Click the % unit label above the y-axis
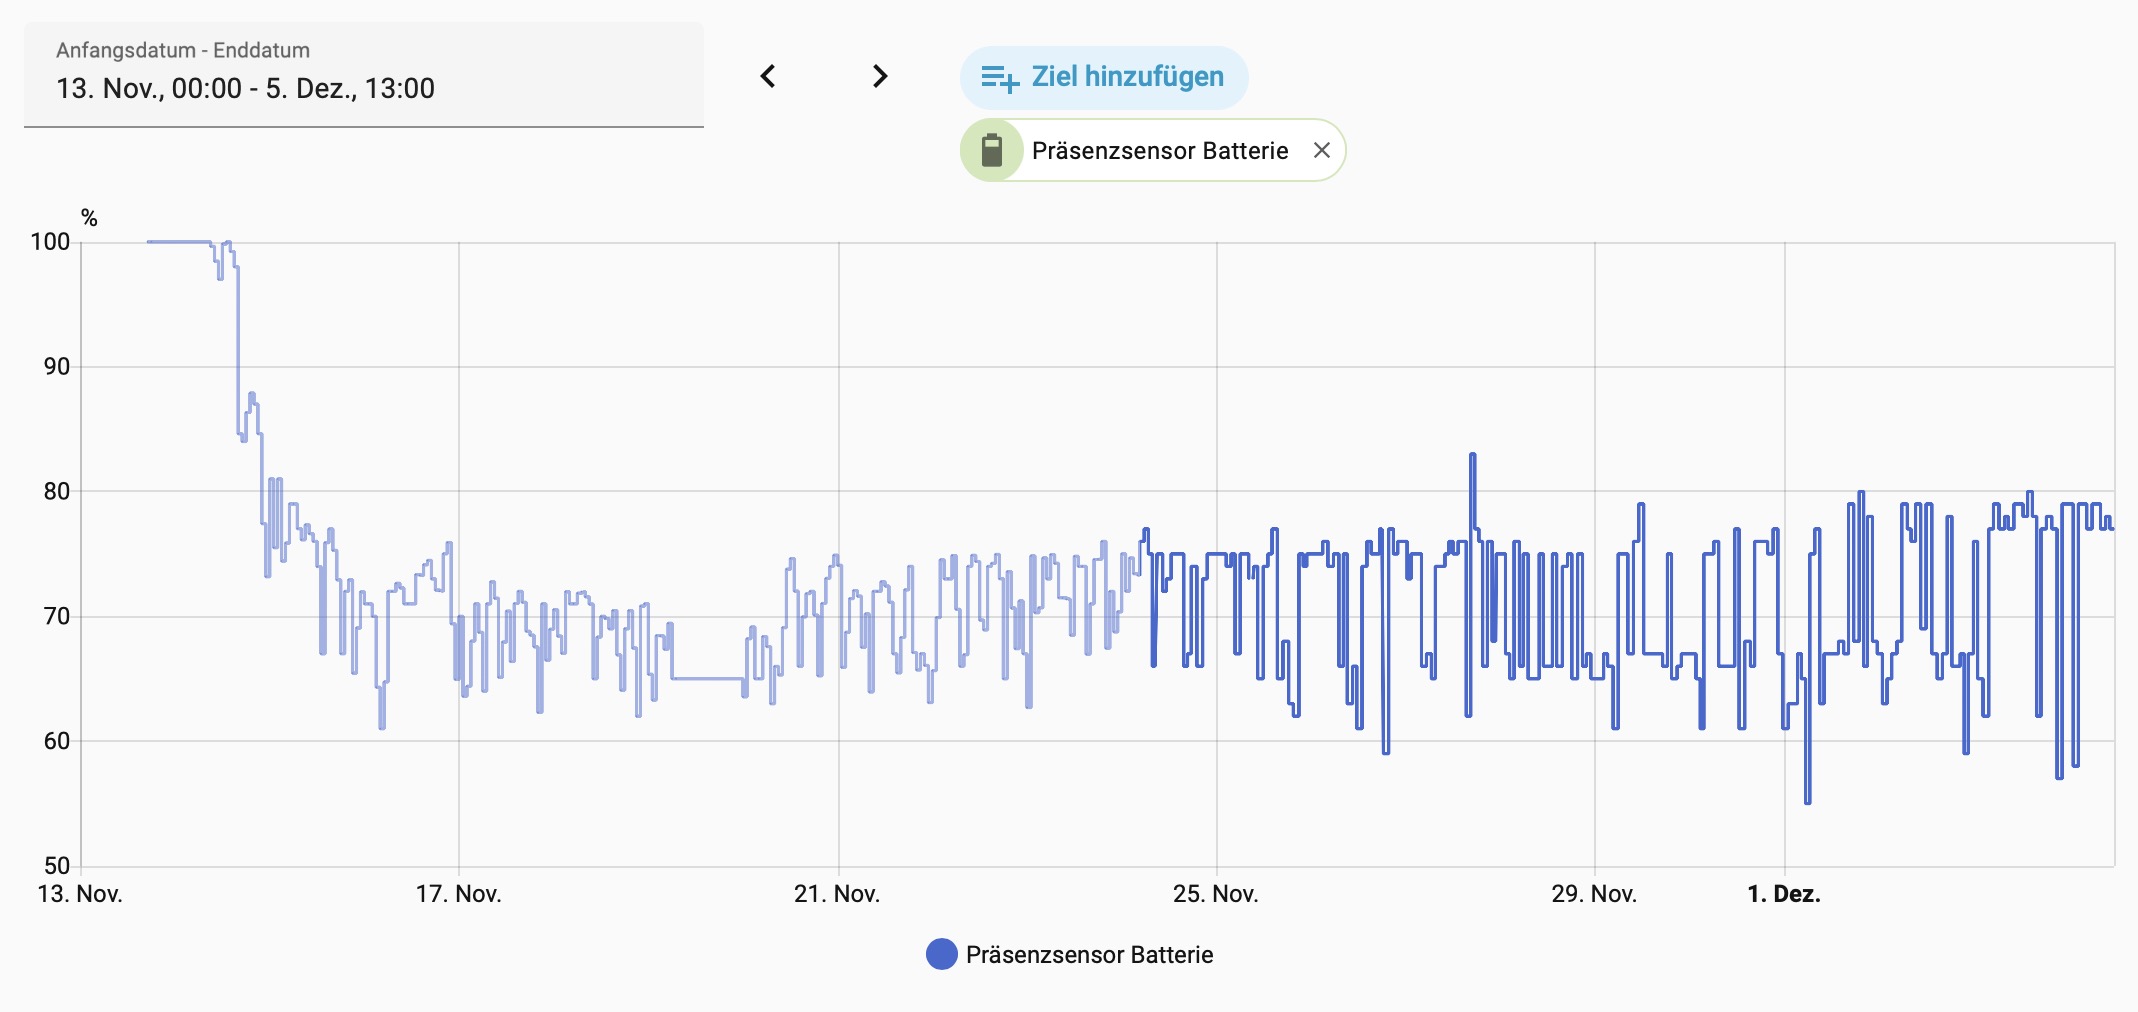Screen dimensions: 2138x1012 point(90,218)
